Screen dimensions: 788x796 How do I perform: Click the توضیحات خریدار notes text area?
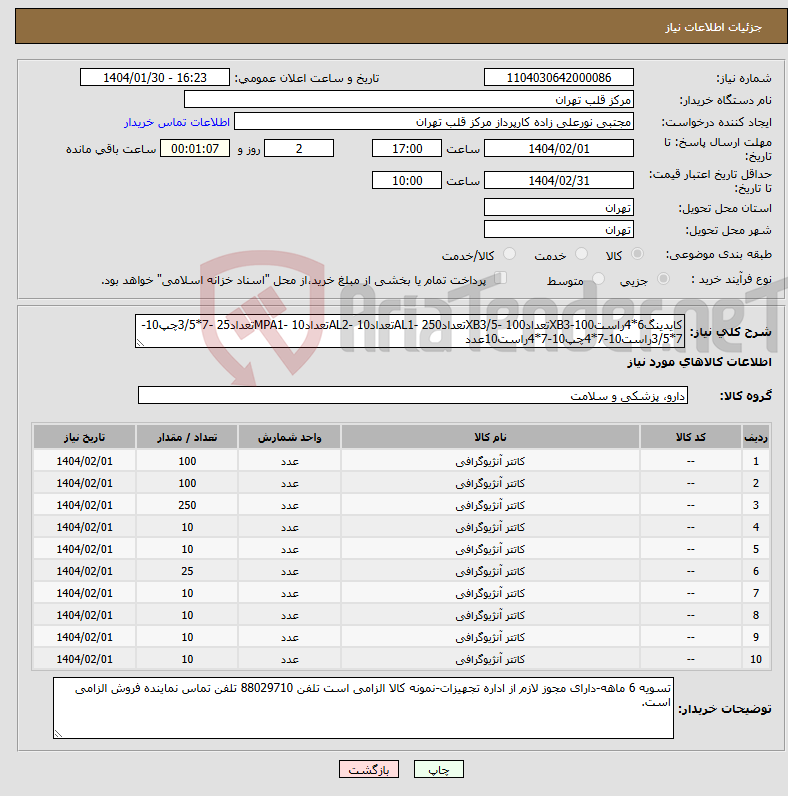(363, 708)
